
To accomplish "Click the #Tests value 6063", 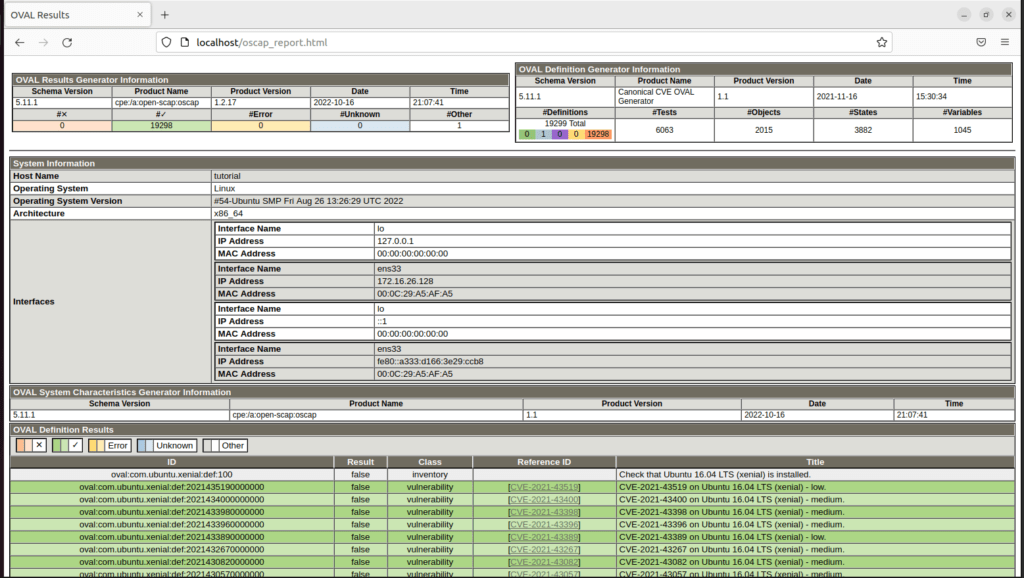I will pyautogui.click(x=664, y=130).
